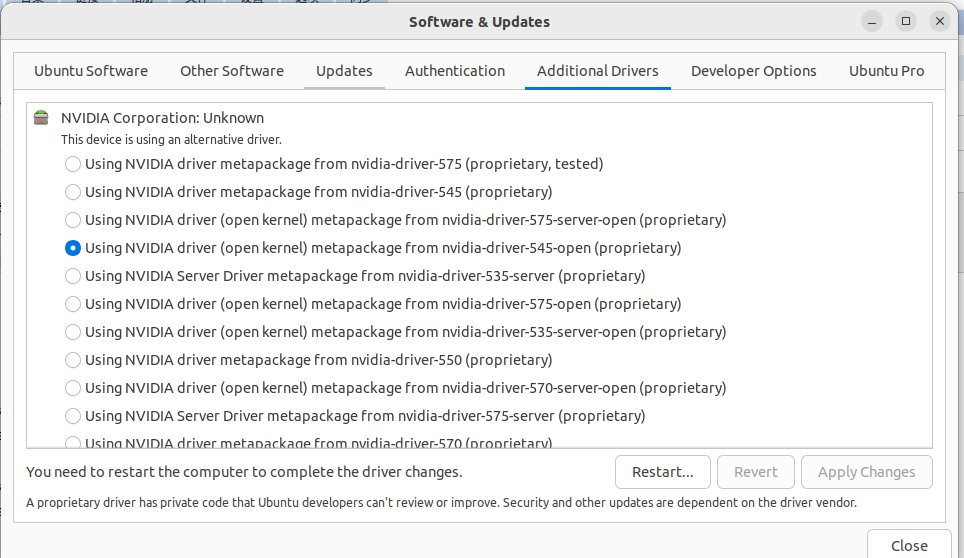Click the Close button at bottom
Image resolution: width=964 pixels, height=558 pixels.
[909, 545]
